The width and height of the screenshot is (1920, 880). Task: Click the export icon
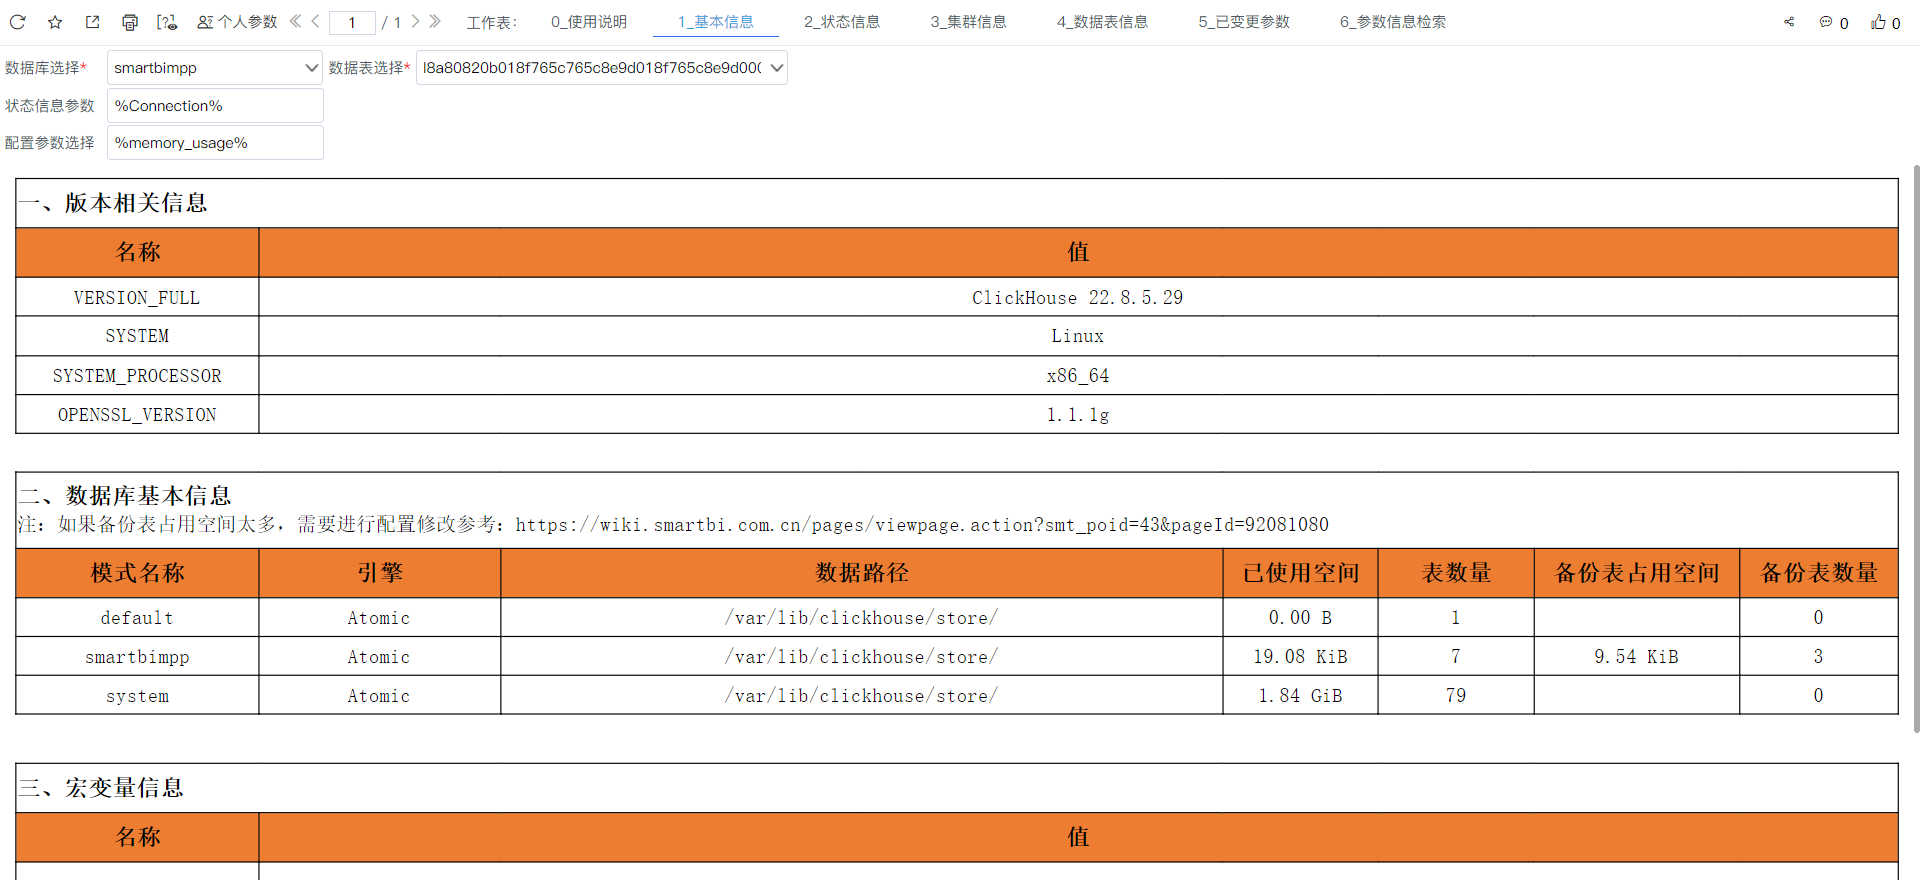coord(92,22)
